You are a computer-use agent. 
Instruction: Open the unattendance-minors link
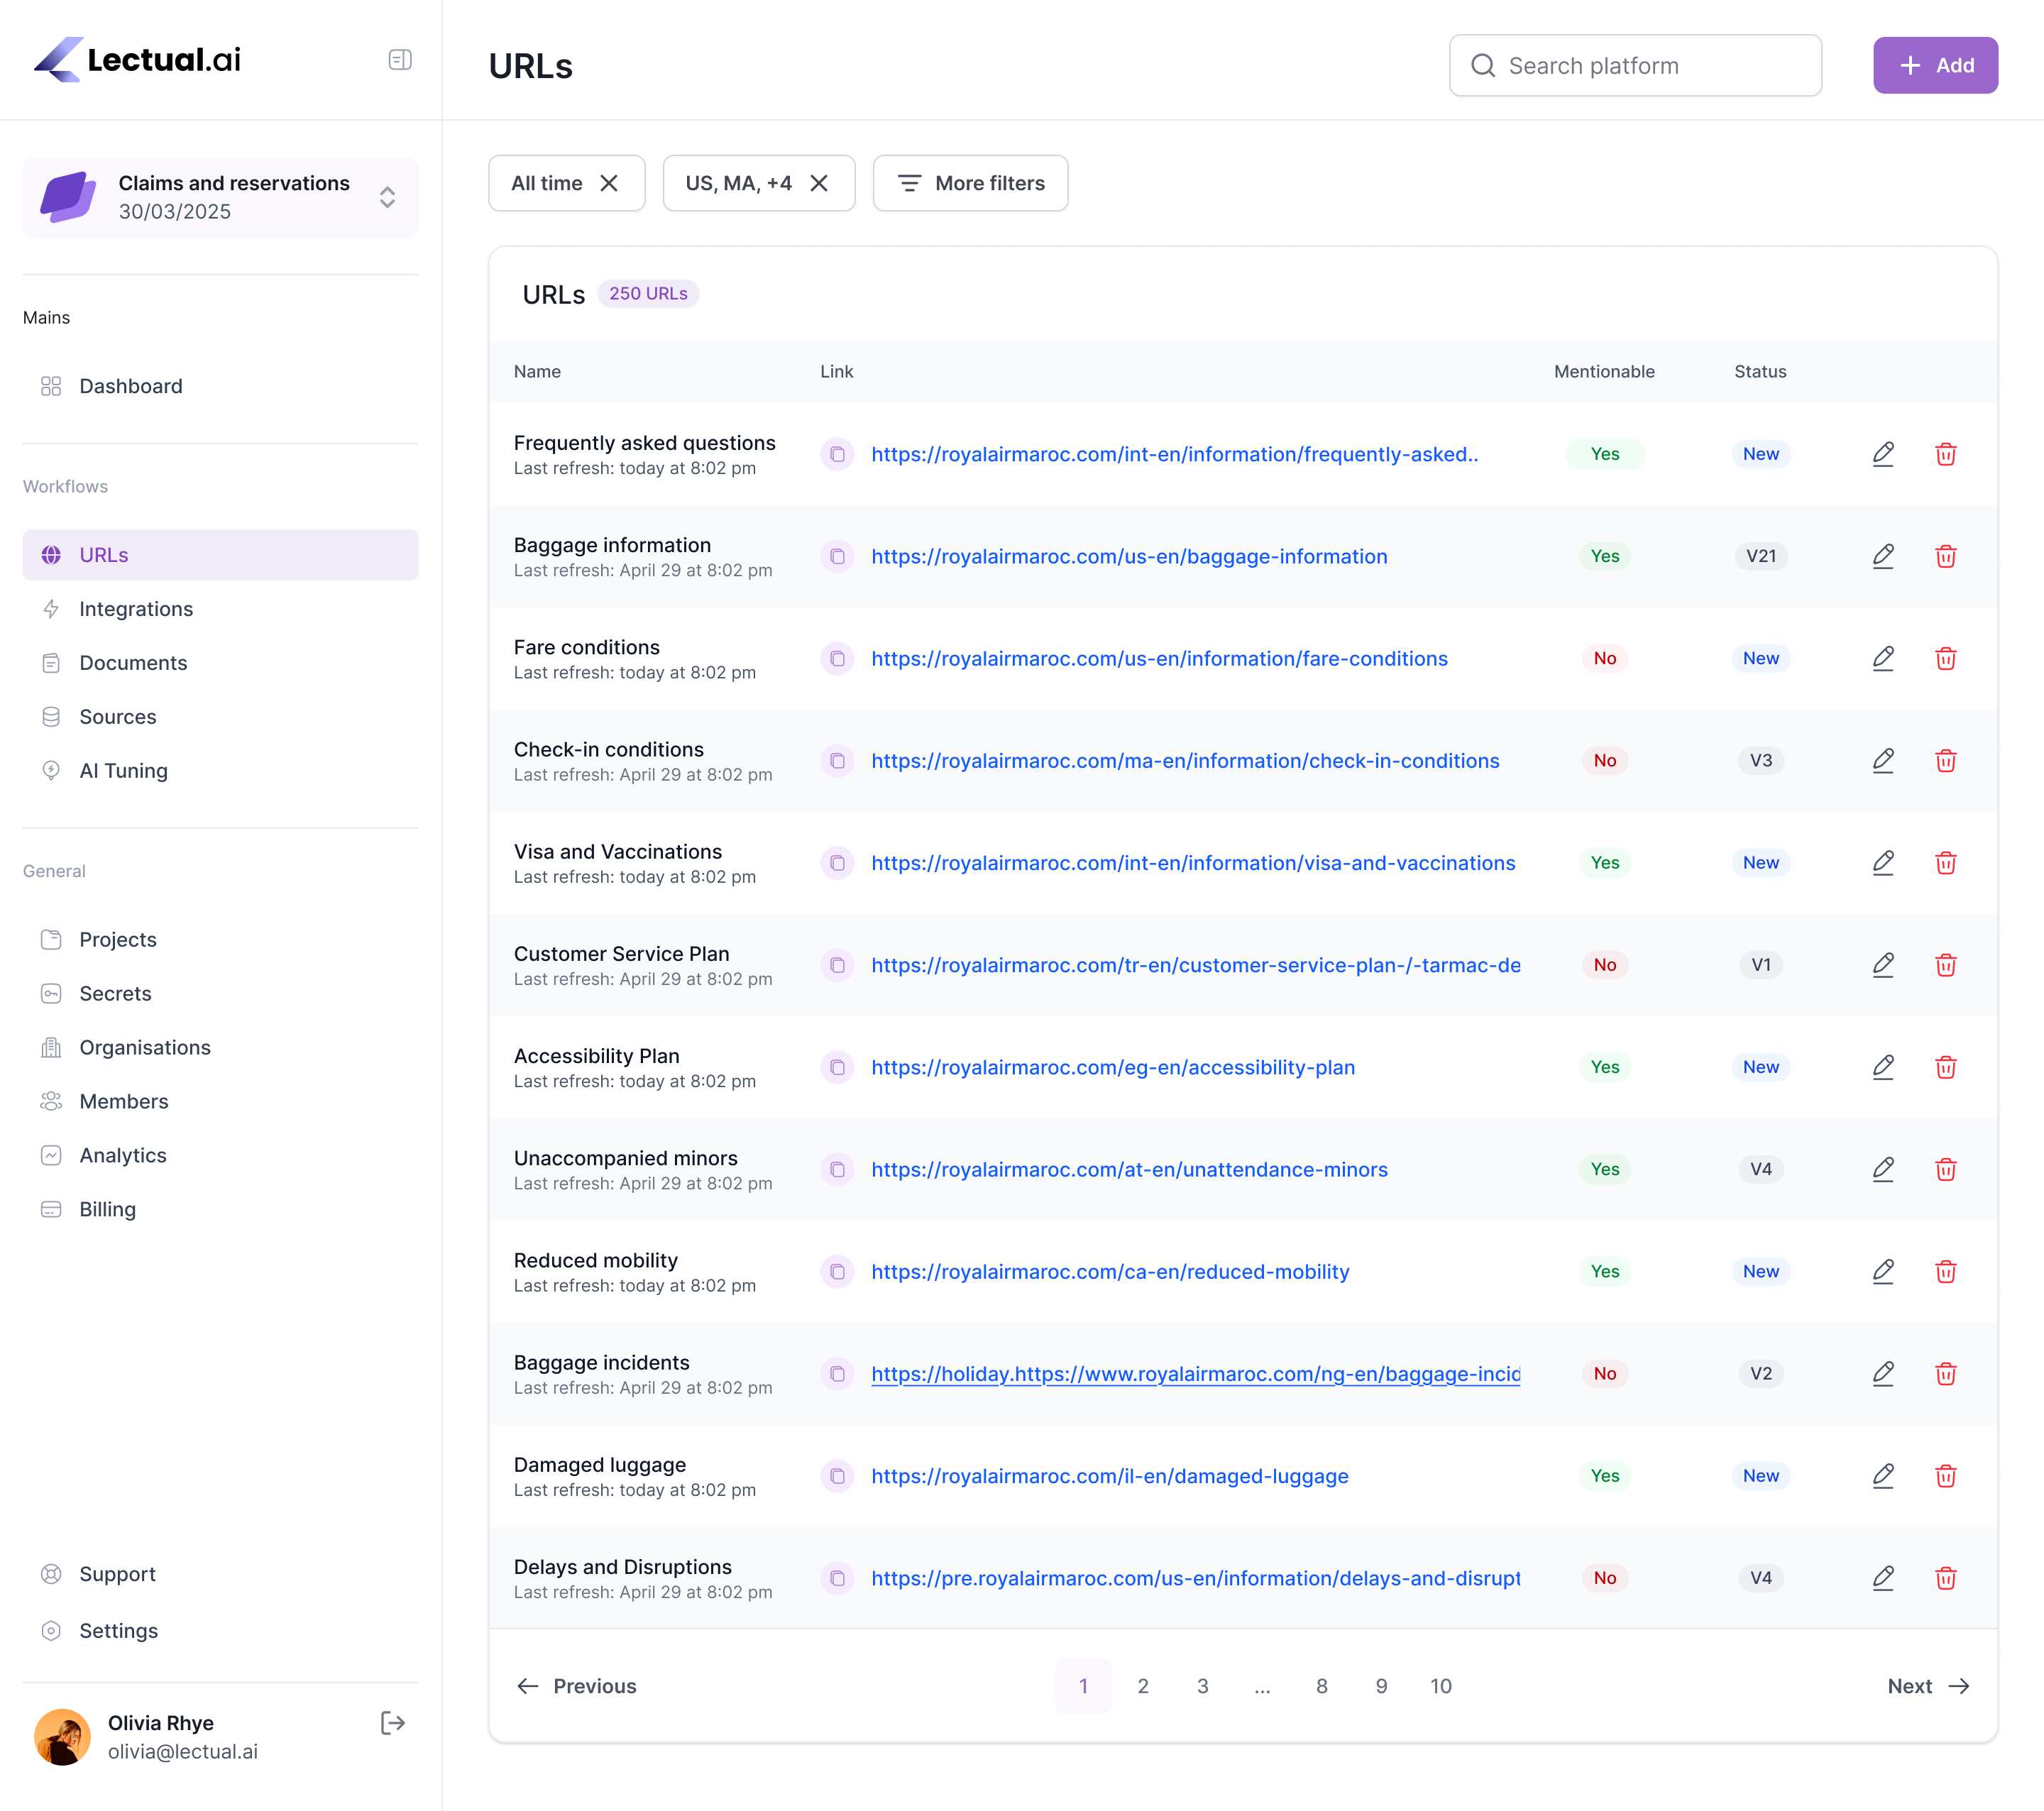pyautogui.click(x=1129, y=1169)
